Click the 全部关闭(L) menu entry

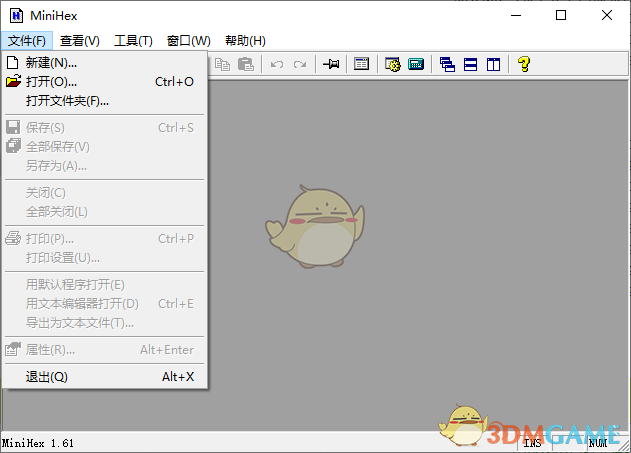105,212
